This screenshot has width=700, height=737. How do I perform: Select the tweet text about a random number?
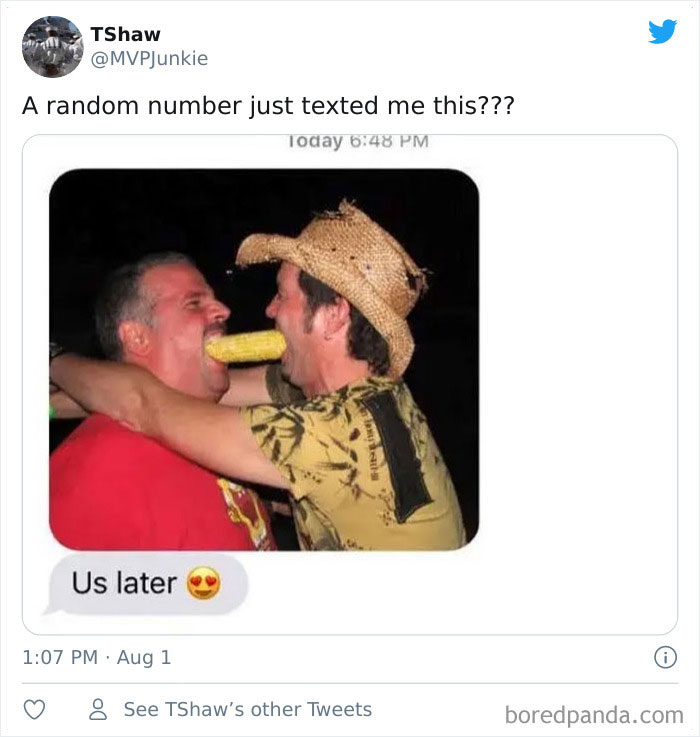click(x=268, y=105)
